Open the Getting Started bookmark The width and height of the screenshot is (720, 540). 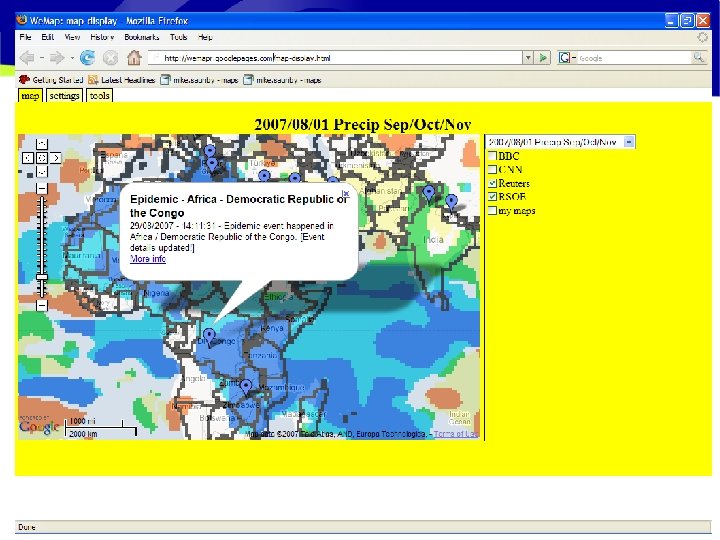tap(51, 80)
